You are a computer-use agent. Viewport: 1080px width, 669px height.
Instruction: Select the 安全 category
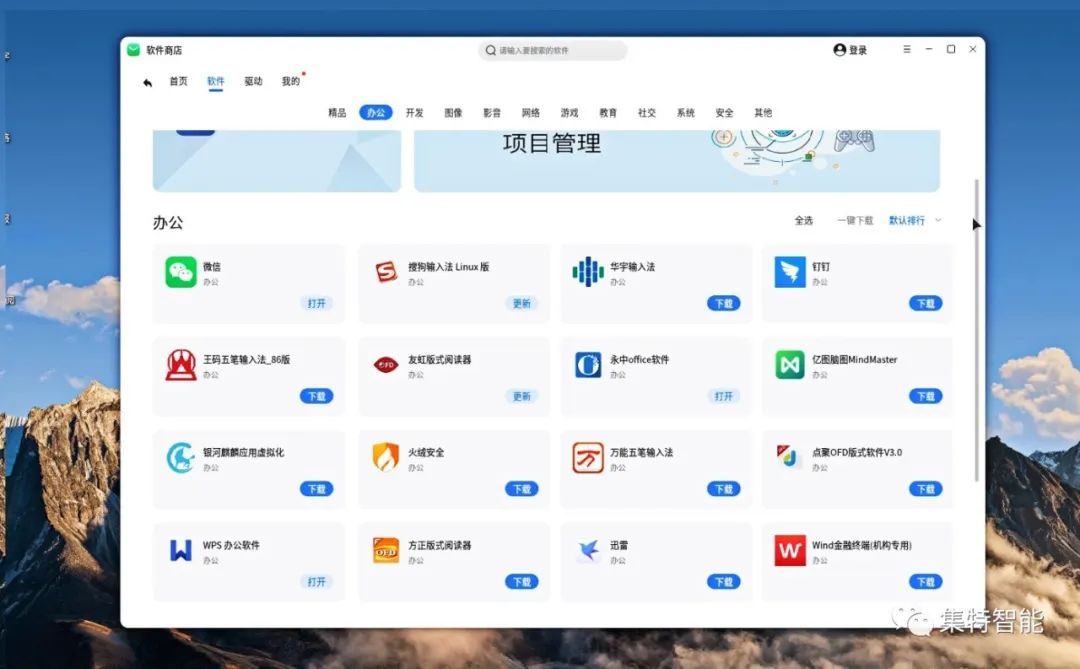(724, 112)
